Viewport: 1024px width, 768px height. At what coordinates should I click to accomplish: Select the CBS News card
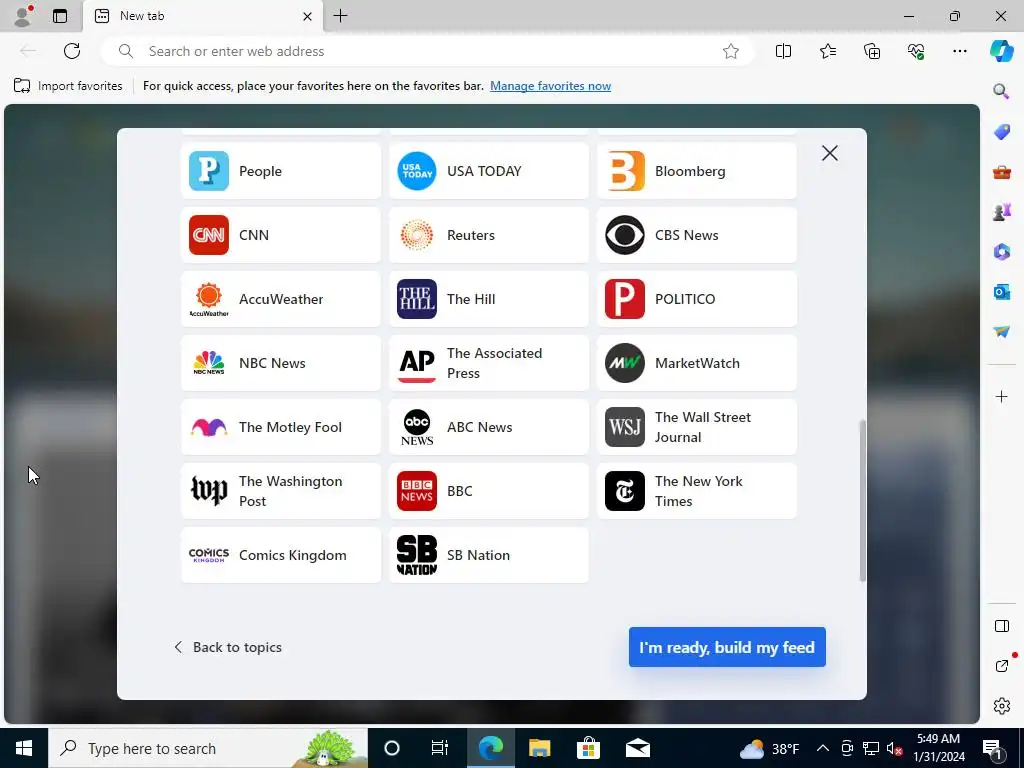coord(697,235)
